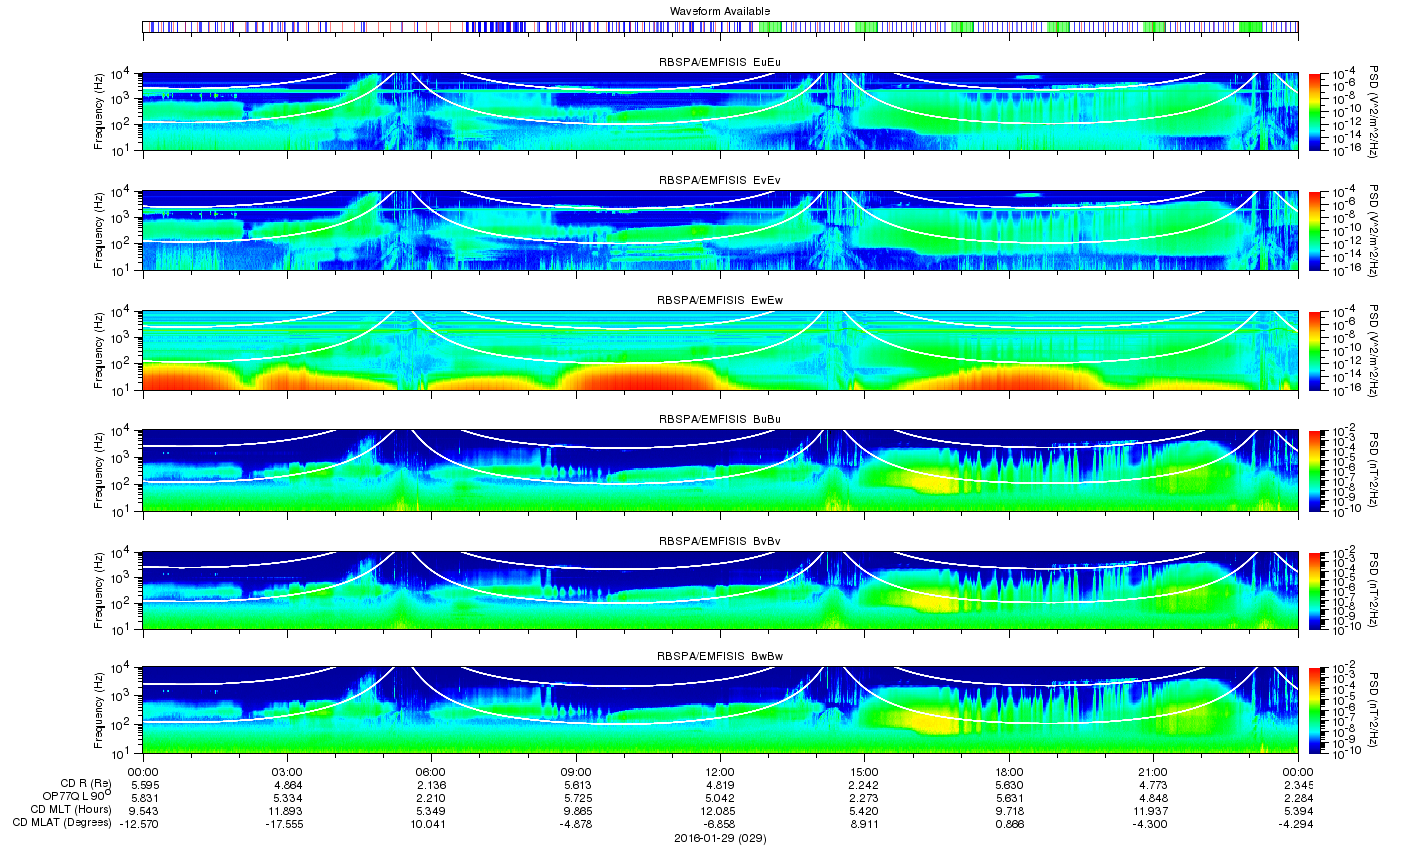
Task: Click the date label "2016-01-29 (029)"
Action: click(x=720, y=837)
